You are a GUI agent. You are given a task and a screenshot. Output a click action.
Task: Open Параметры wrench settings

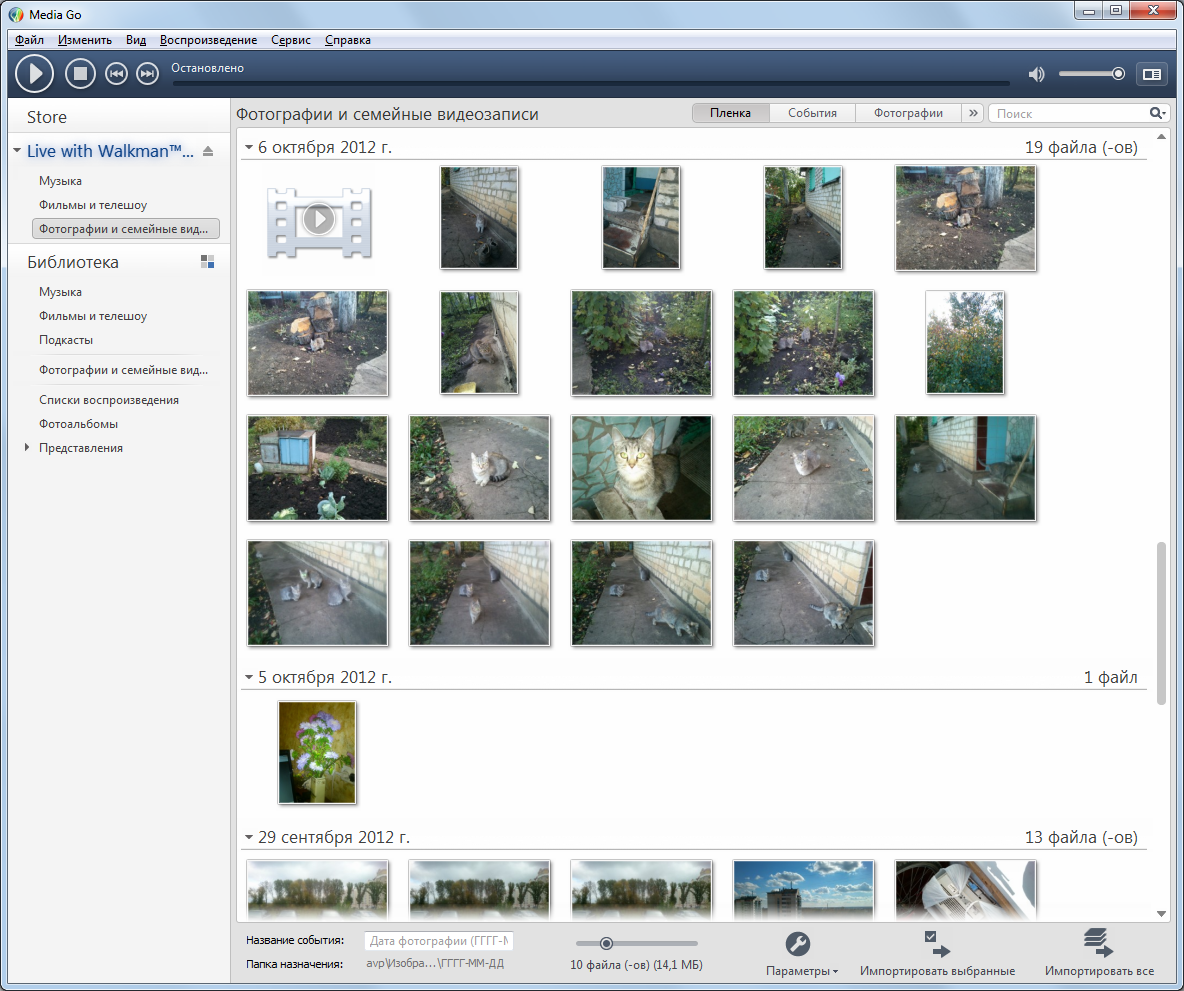798,944
